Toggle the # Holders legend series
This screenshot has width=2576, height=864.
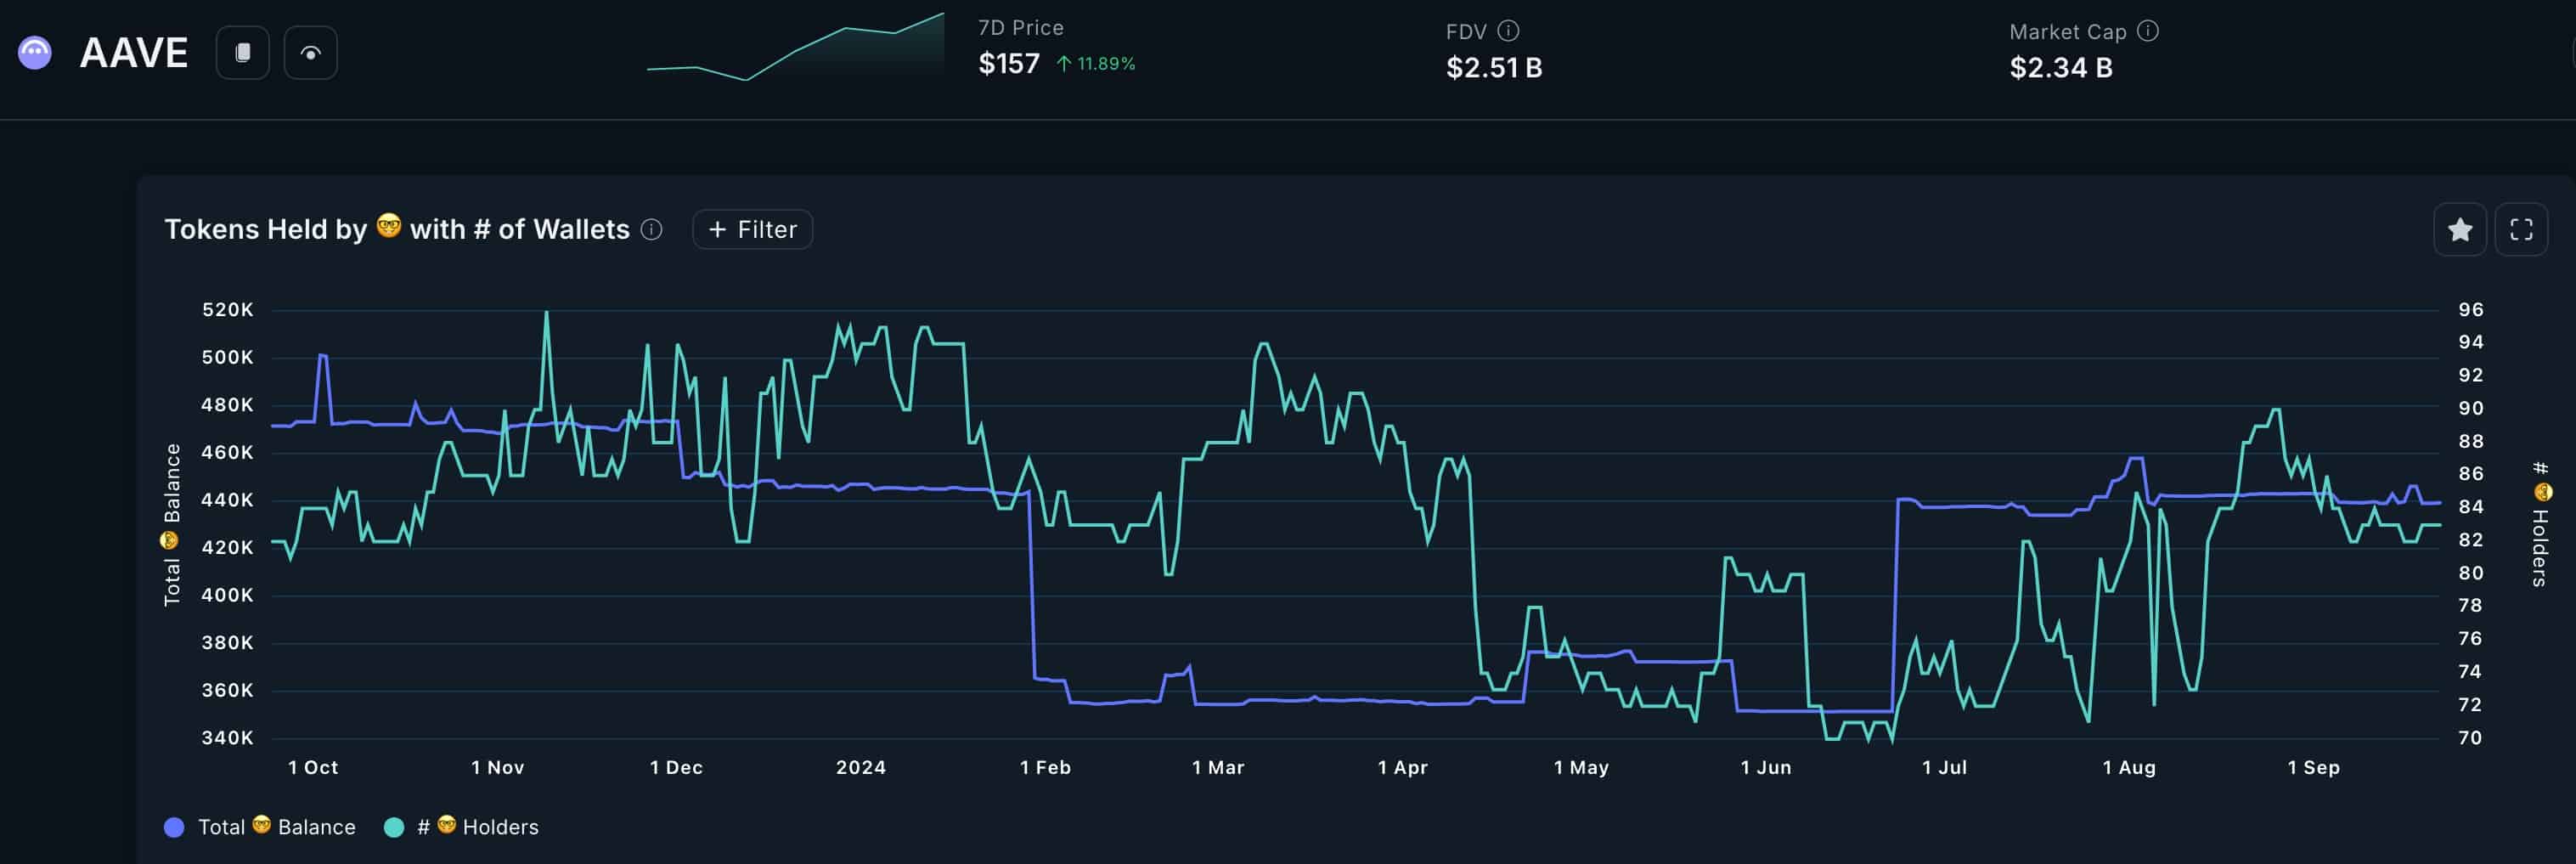[462, 827]
